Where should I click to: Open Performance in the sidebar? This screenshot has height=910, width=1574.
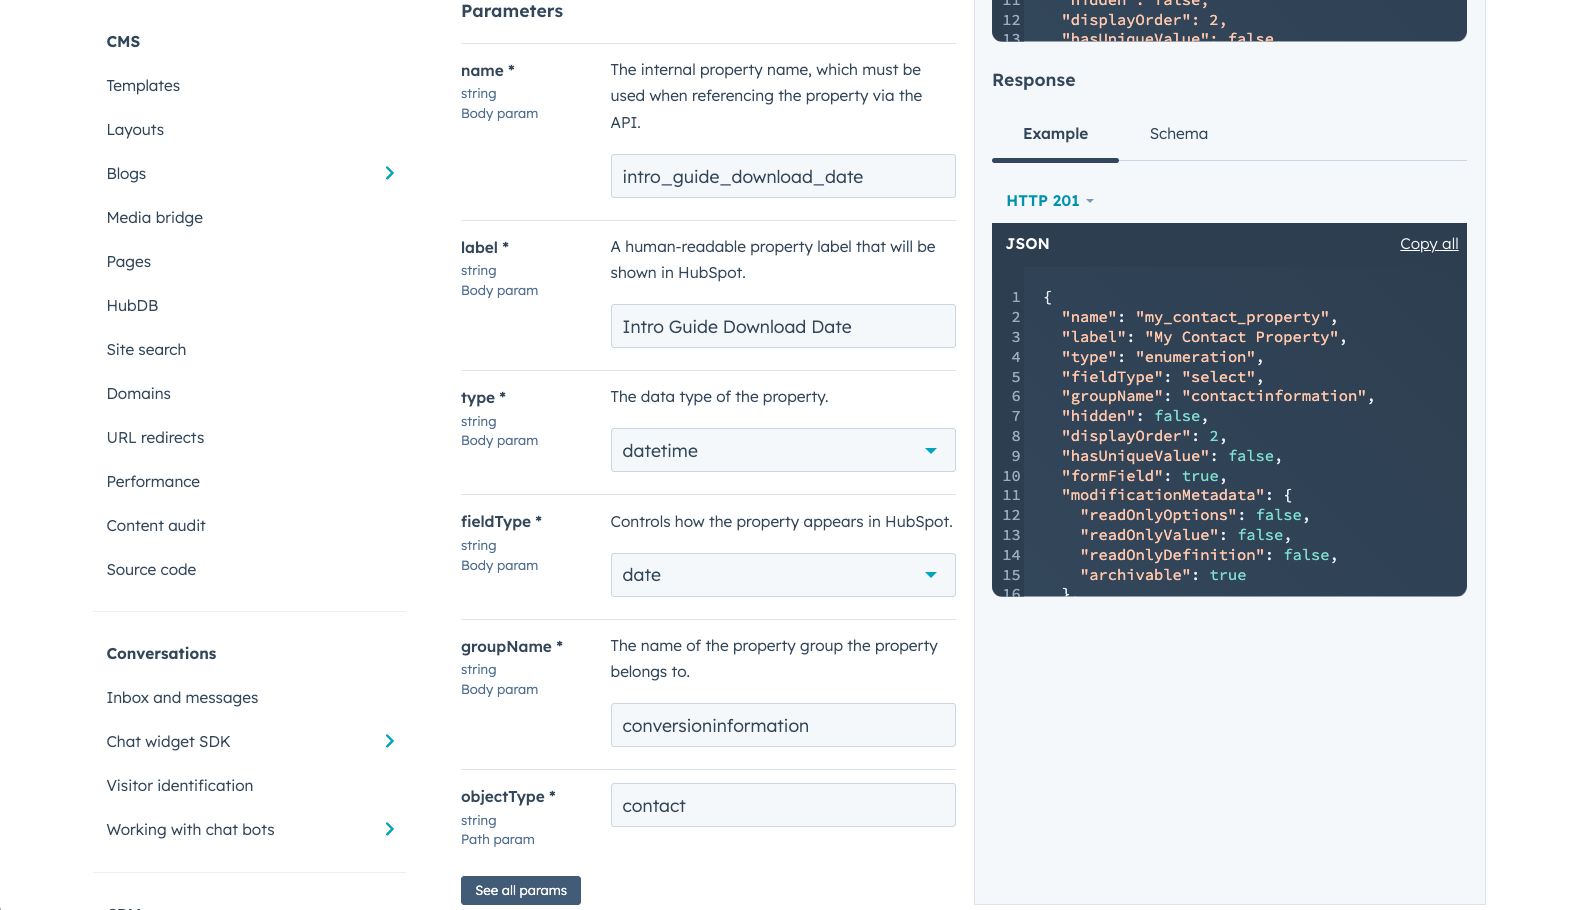click(x=153, y=482)
